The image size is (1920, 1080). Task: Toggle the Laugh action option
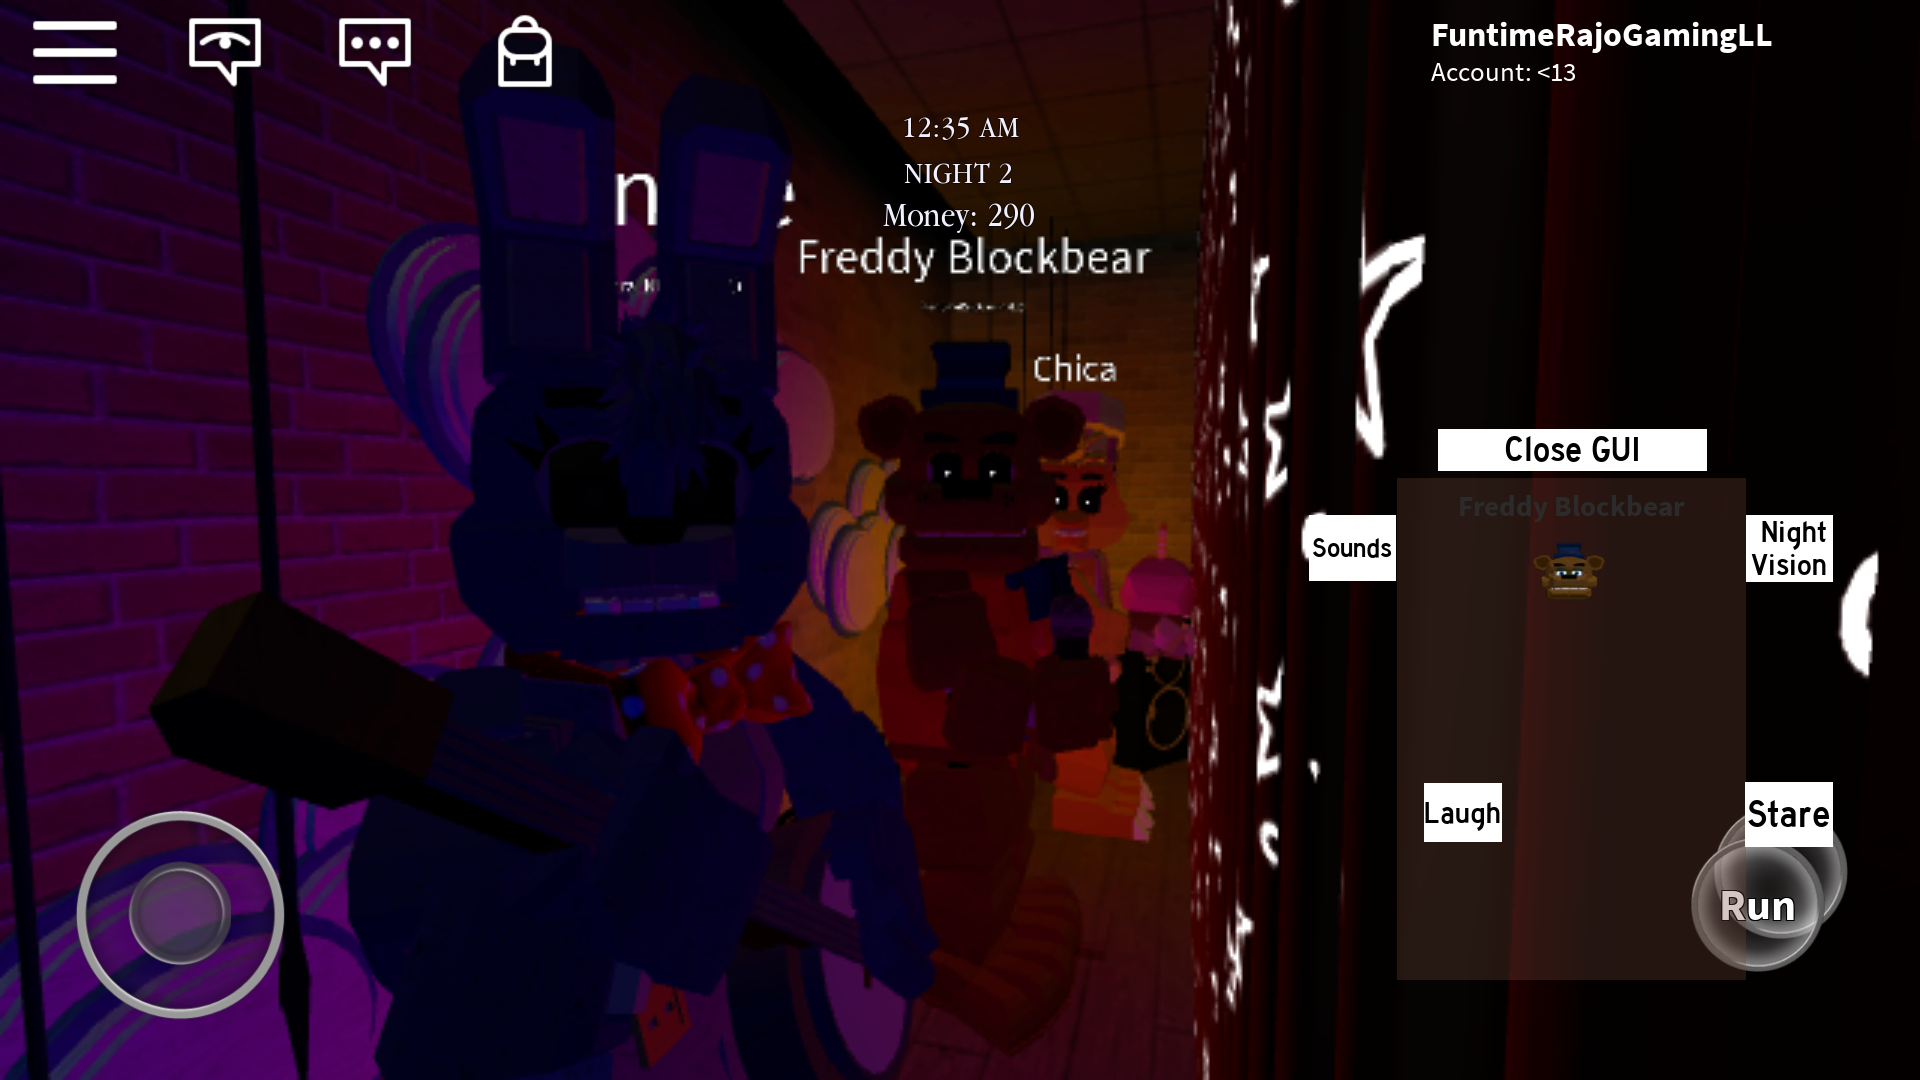pos(1462,812)
